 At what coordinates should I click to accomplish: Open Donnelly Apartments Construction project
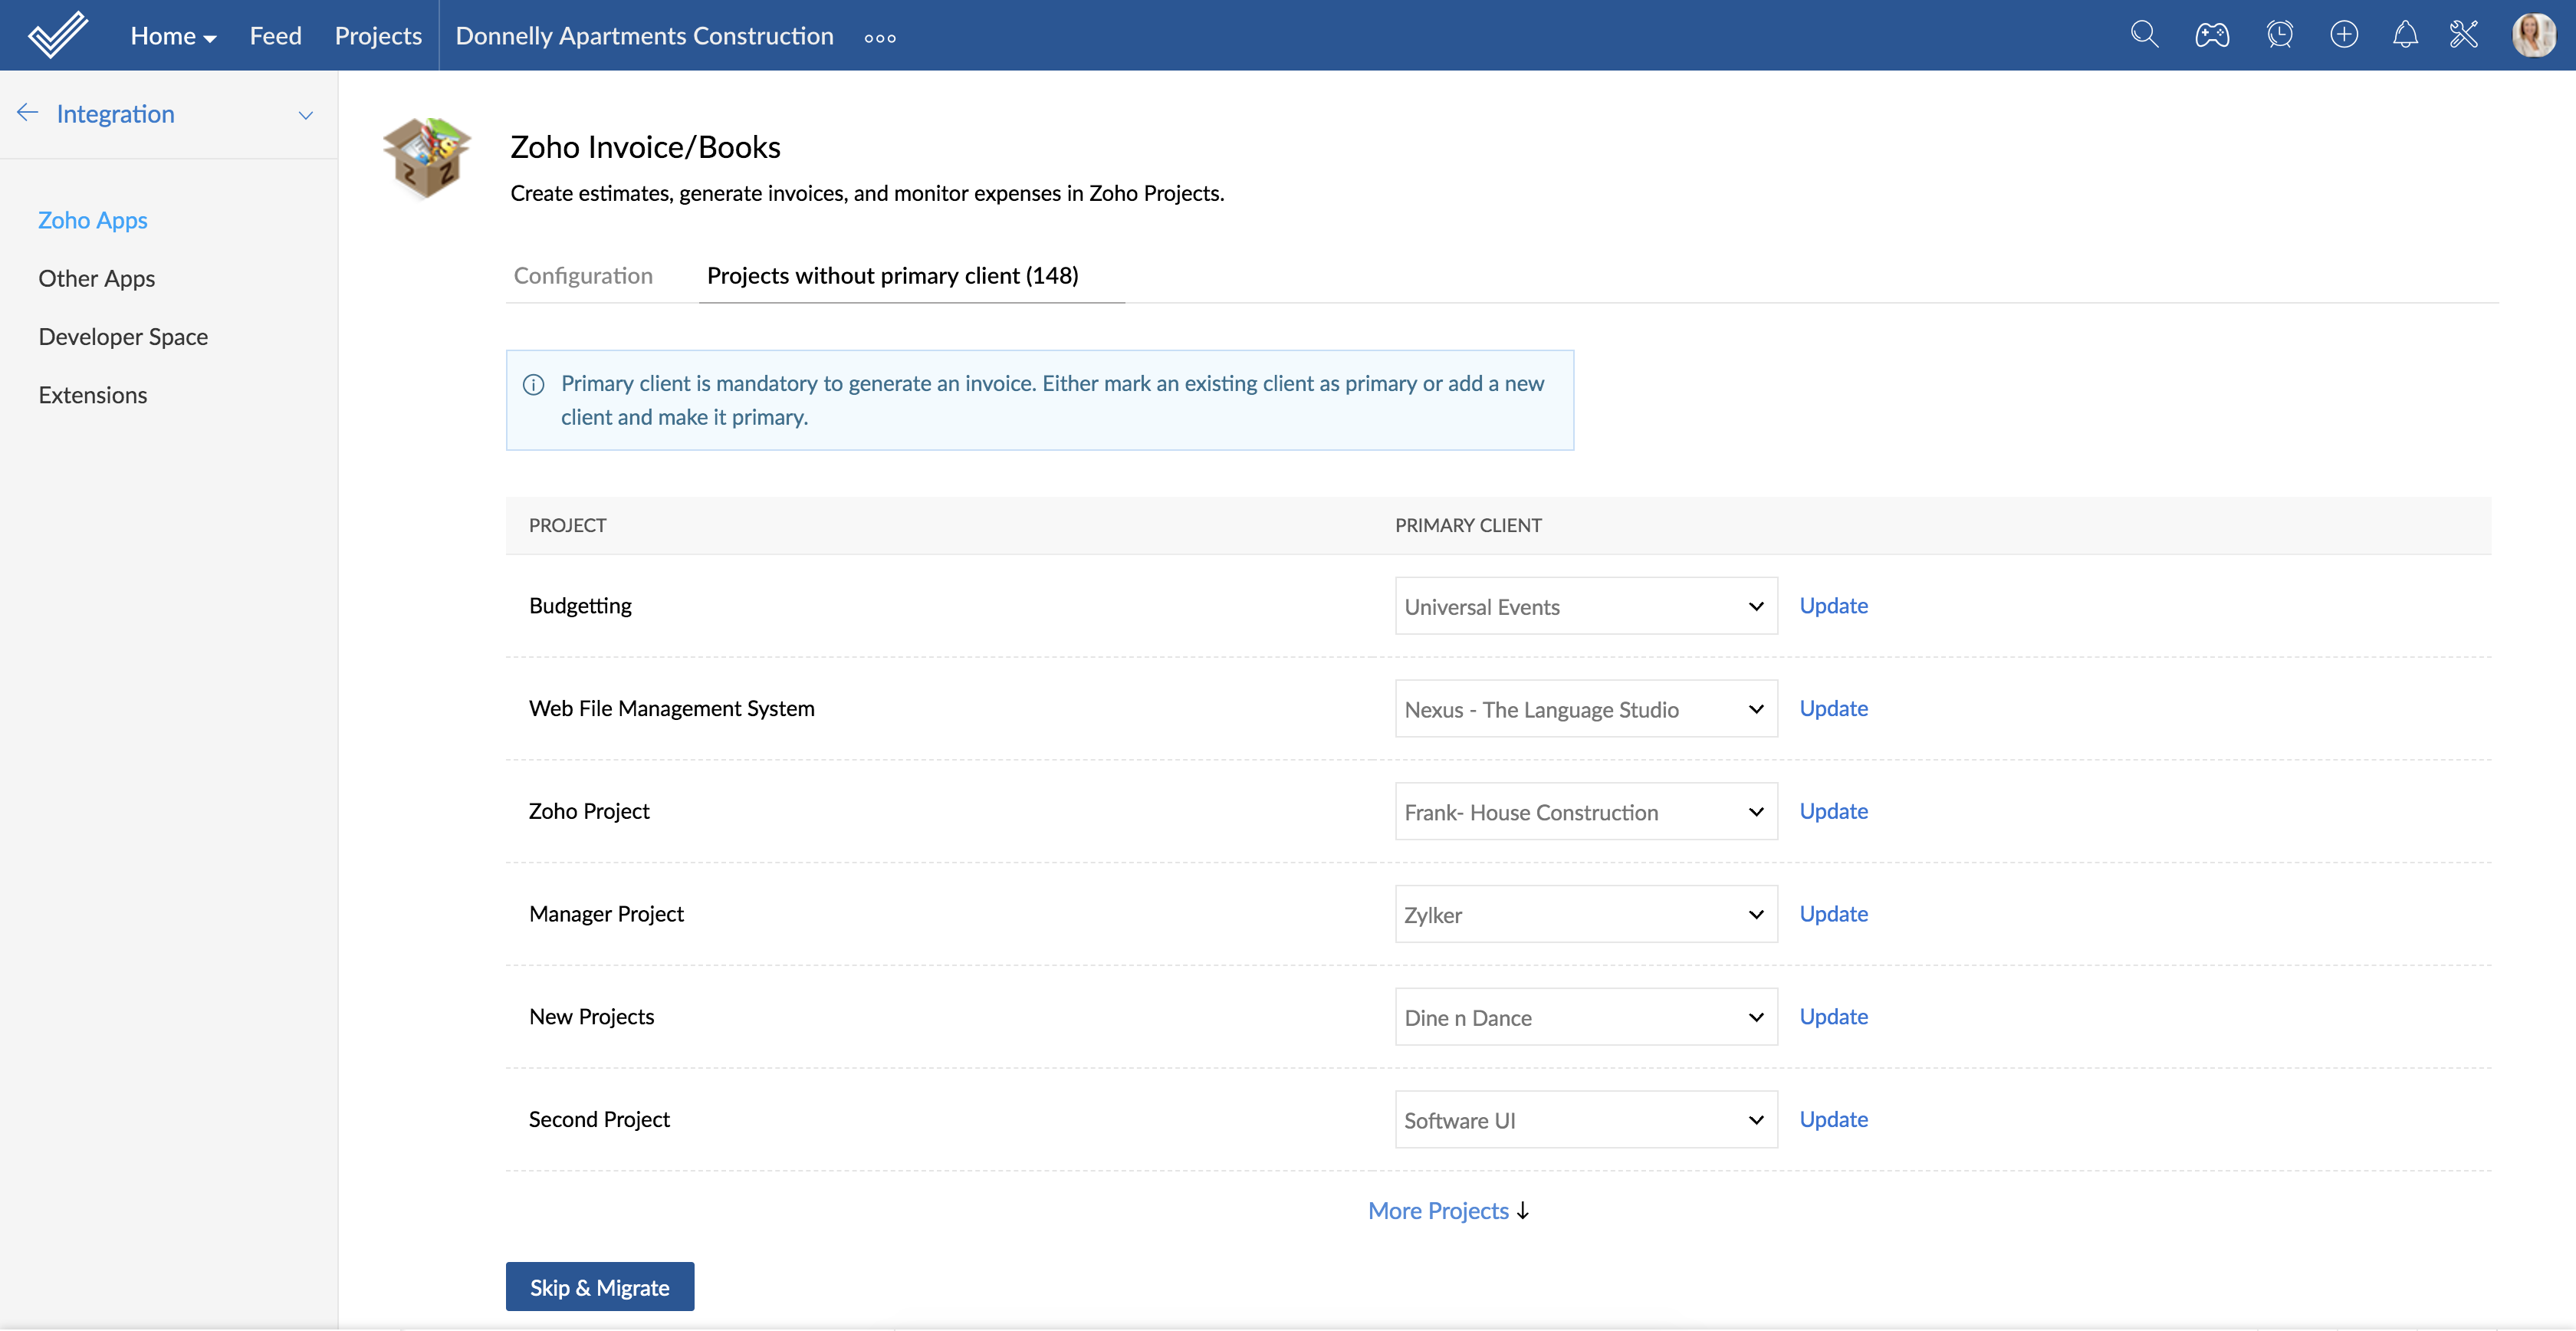644,36
